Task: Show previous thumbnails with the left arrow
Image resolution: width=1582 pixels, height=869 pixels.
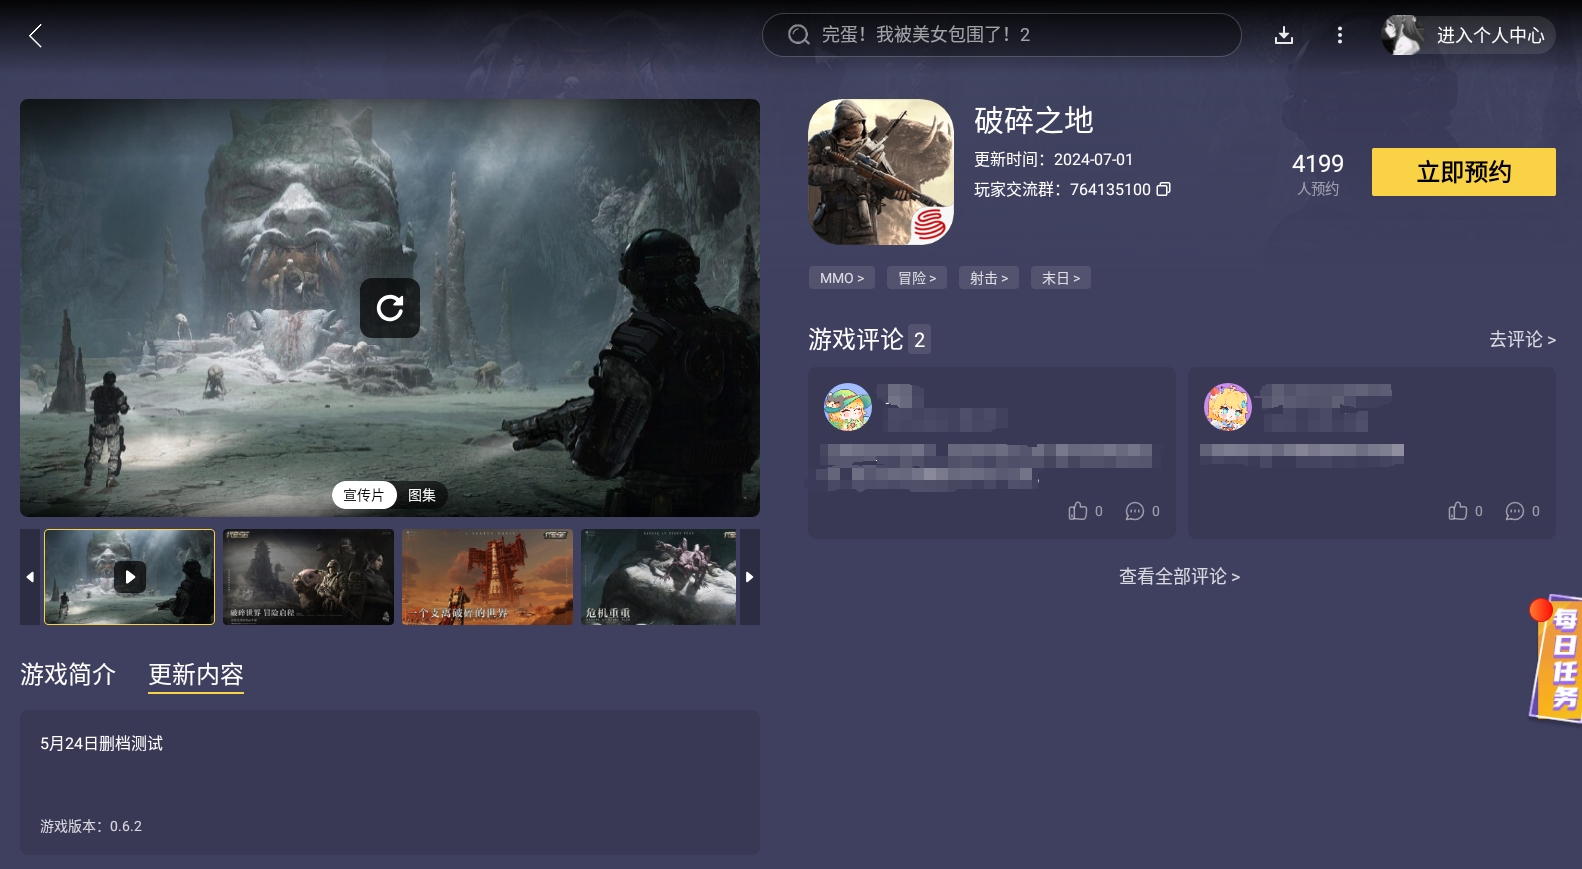Action: [30, 577]
